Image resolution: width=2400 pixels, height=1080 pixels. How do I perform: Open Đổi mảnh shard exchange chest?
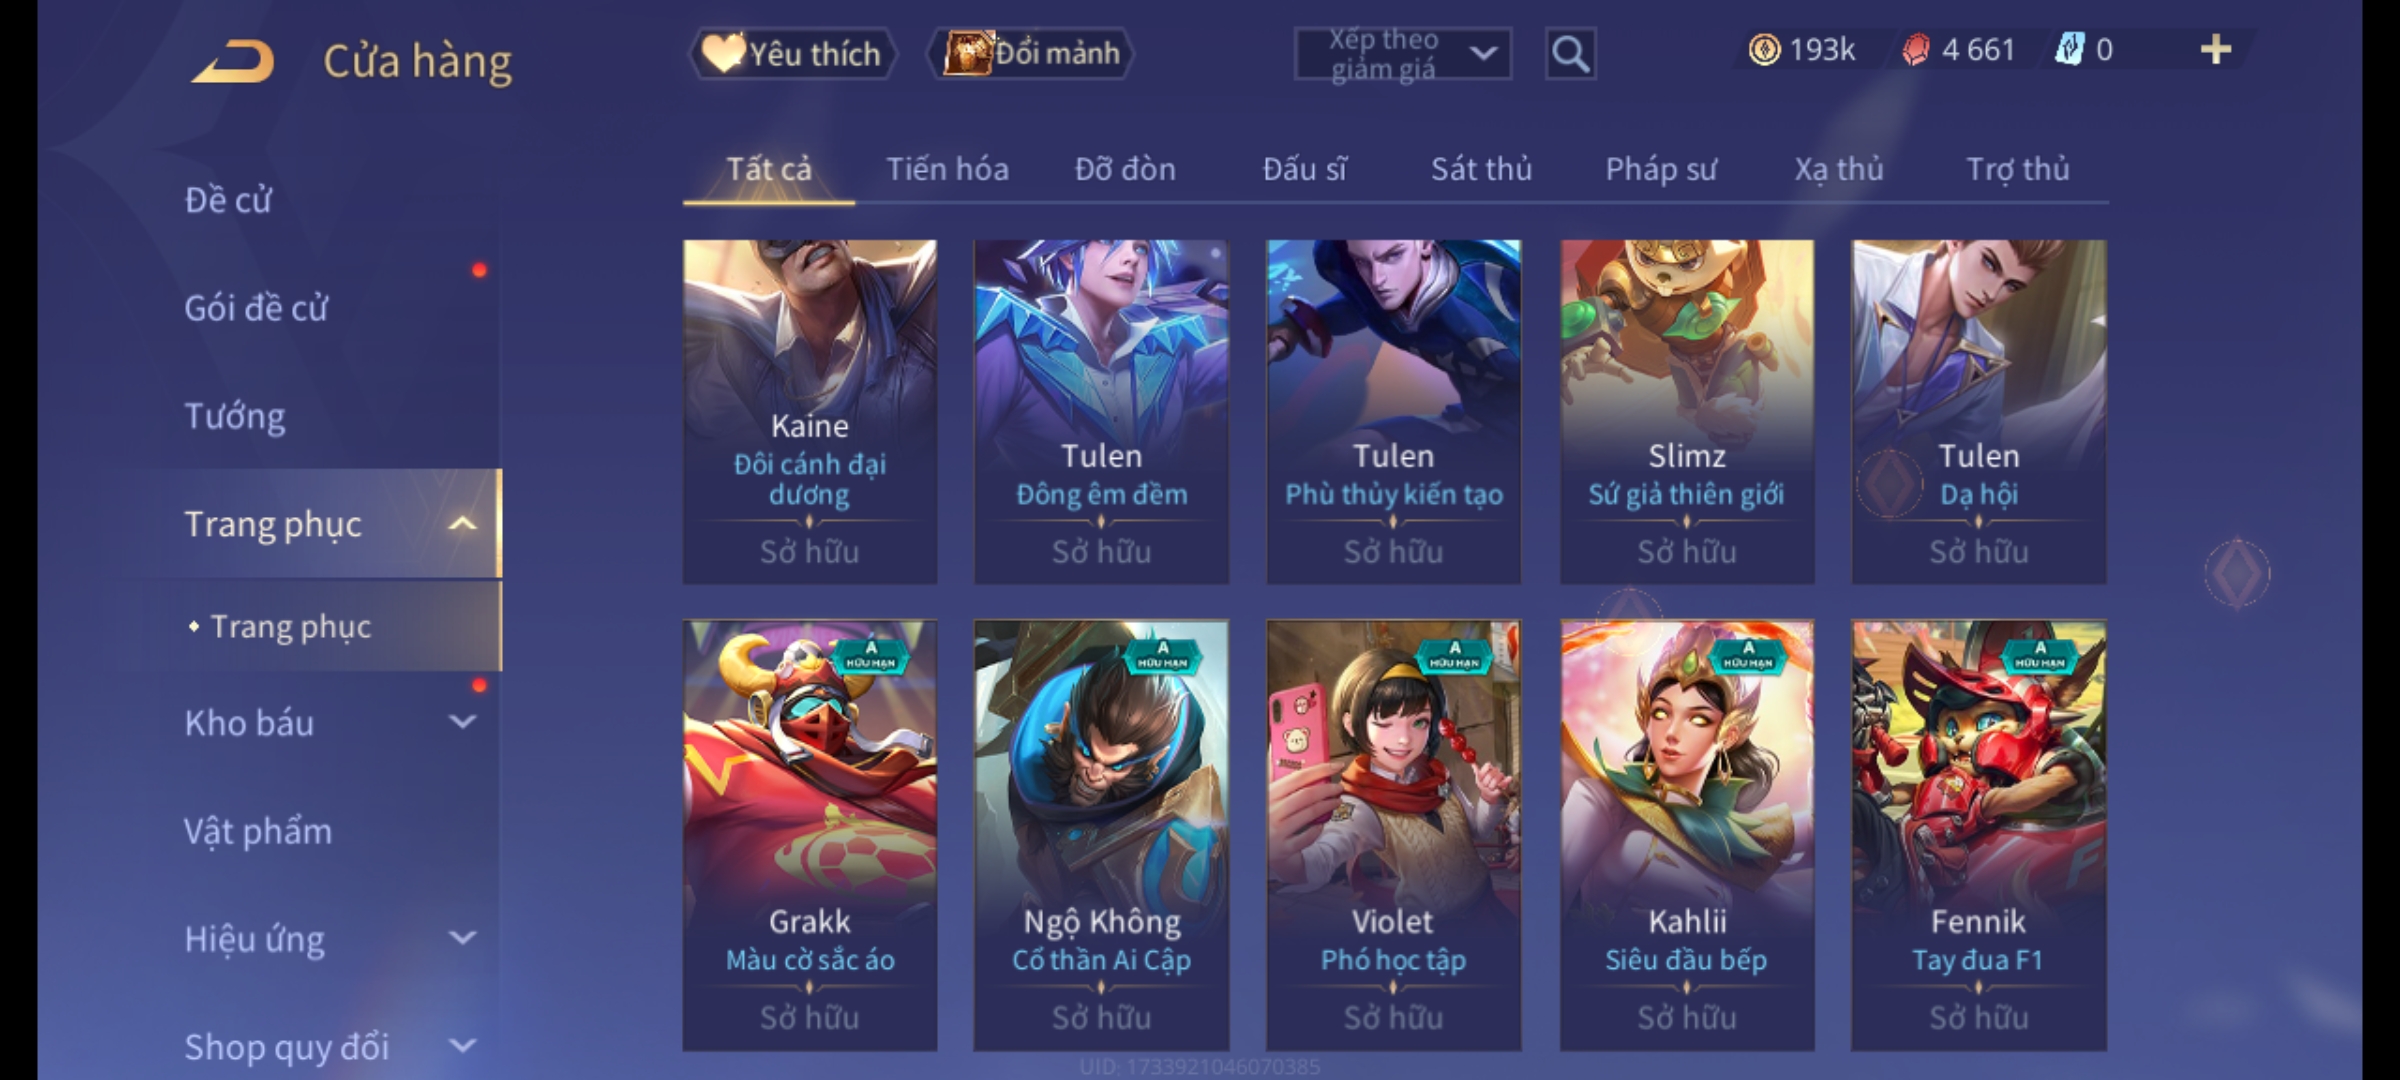[1031, 54]
